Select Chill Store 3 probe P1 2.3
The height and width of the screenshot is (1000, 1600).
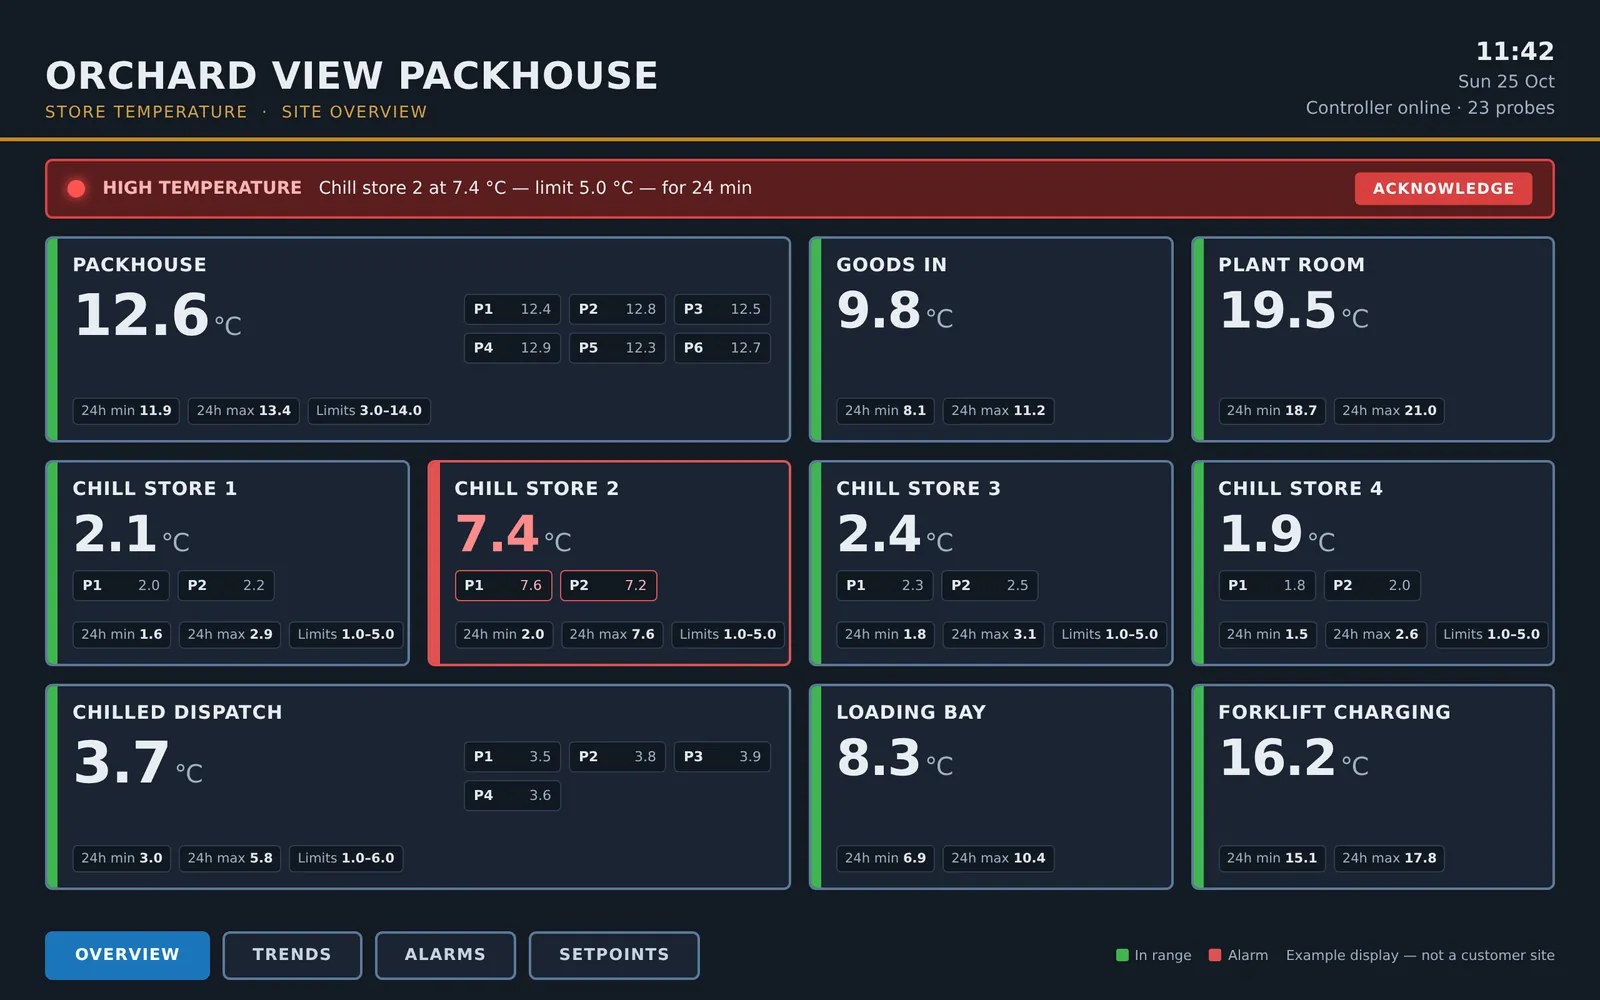[x=885, y=586]
